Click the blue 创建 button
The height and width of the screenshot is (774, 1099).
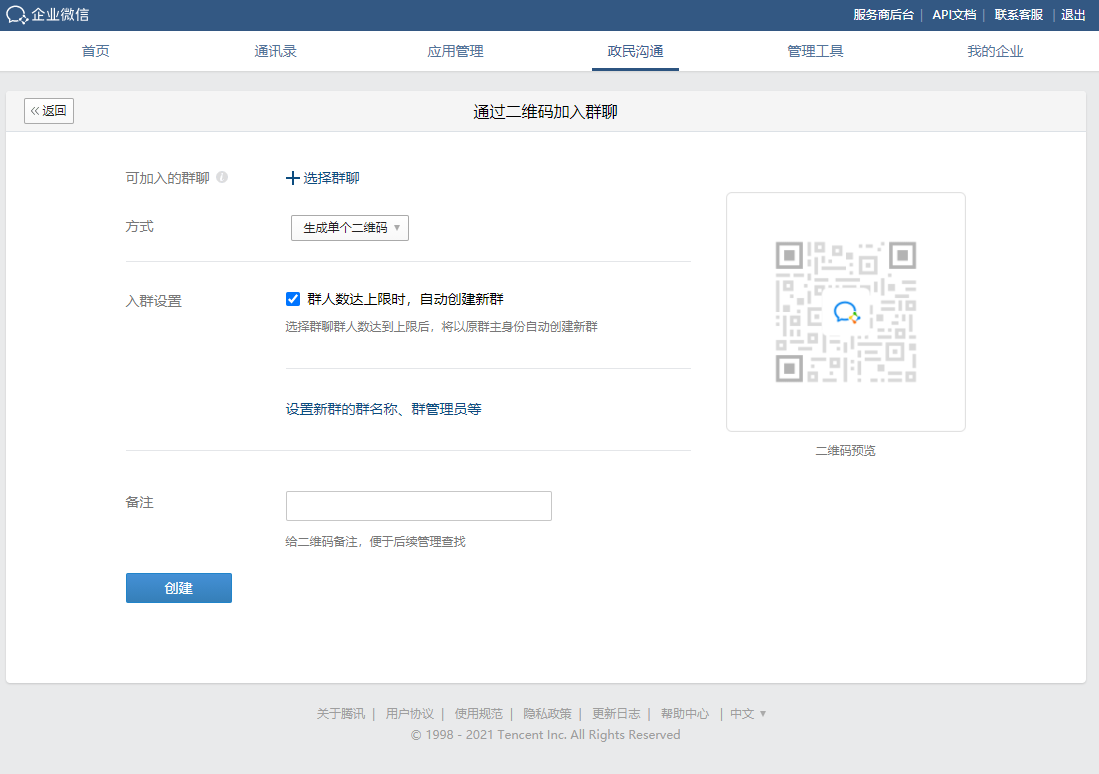[x=179, y=588]
